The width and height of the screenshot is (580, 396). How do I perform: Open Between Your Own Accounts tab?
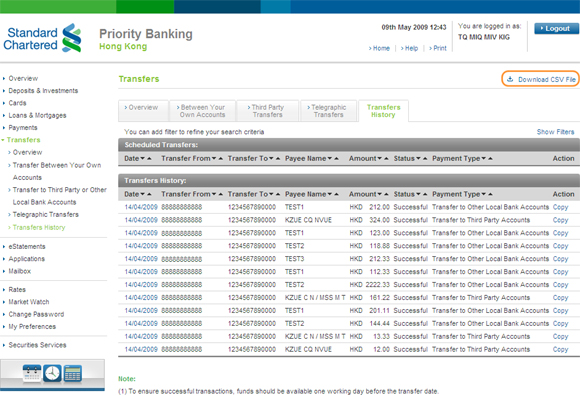click(202, 111)
